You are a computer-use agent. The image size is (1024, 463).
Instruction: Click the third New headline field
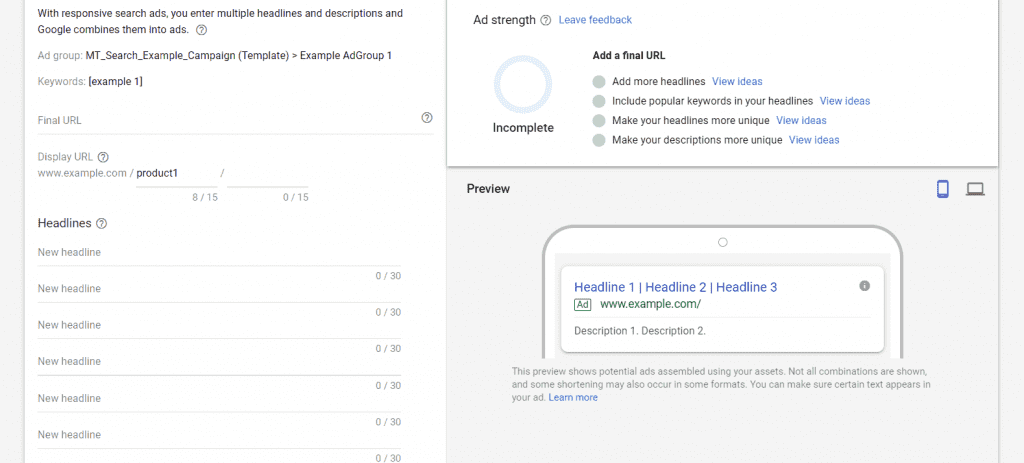tap(219, 326)
